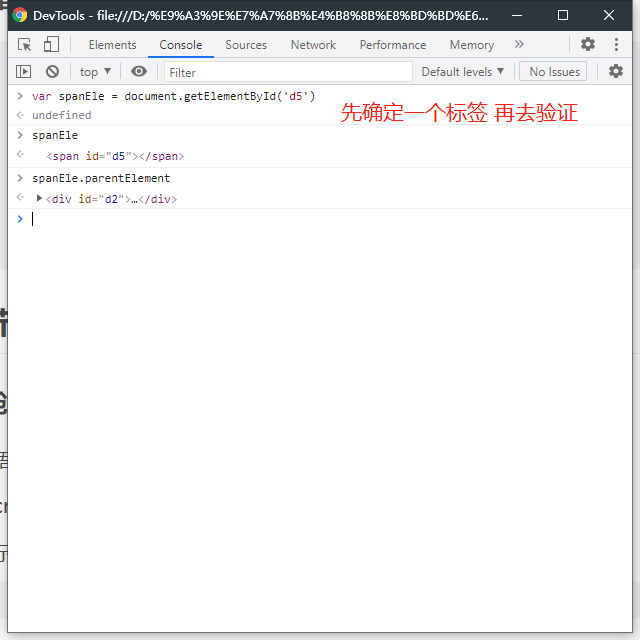Open the top JavaScript context dropdown
Screen dimensions: 640x640
coord(96,72)
